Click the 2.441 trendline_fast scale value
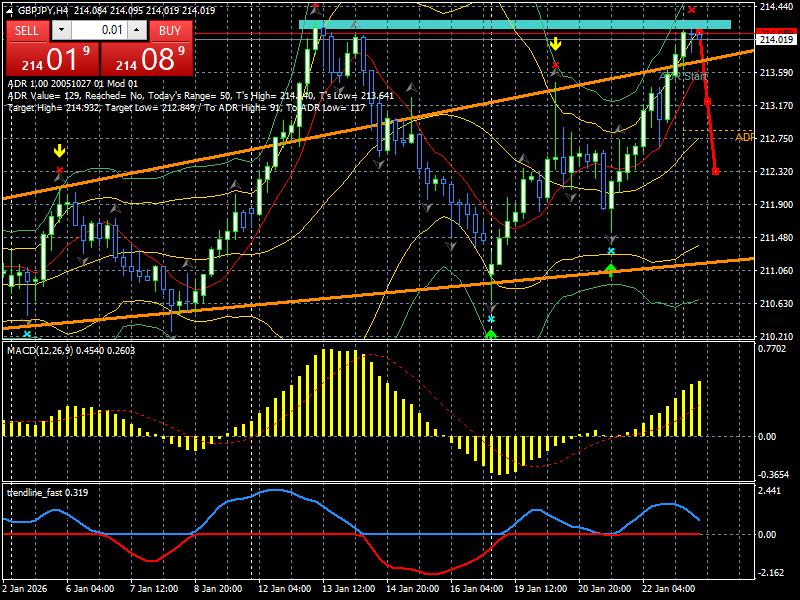 tap(770, 491)
